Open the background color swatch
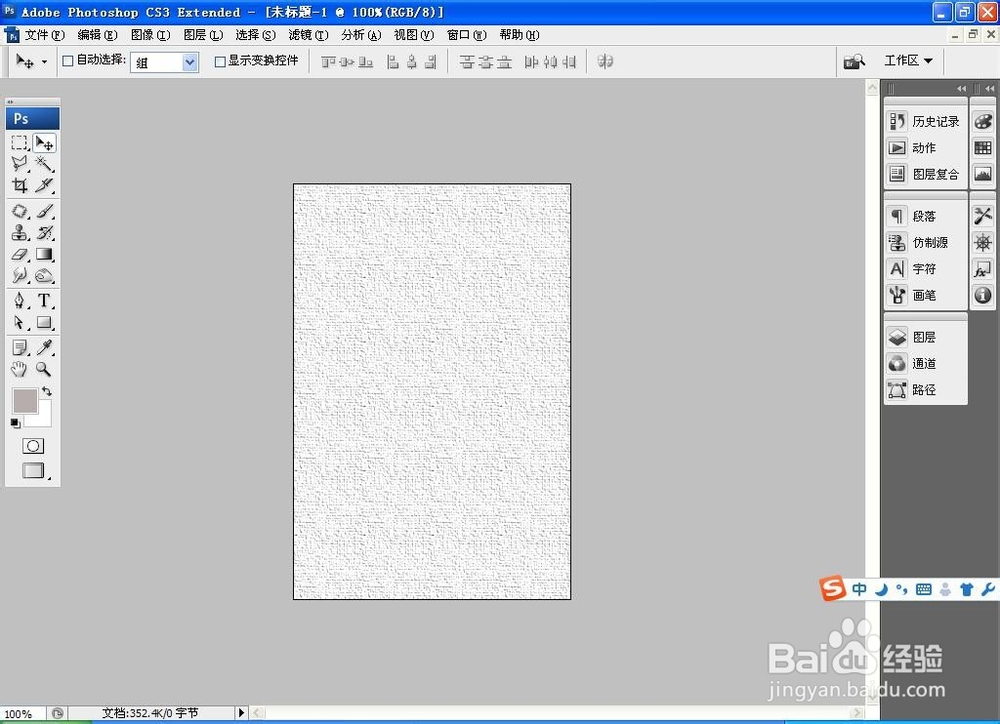Viewport: 1000px width, 724px height. [x=43, y=418]
